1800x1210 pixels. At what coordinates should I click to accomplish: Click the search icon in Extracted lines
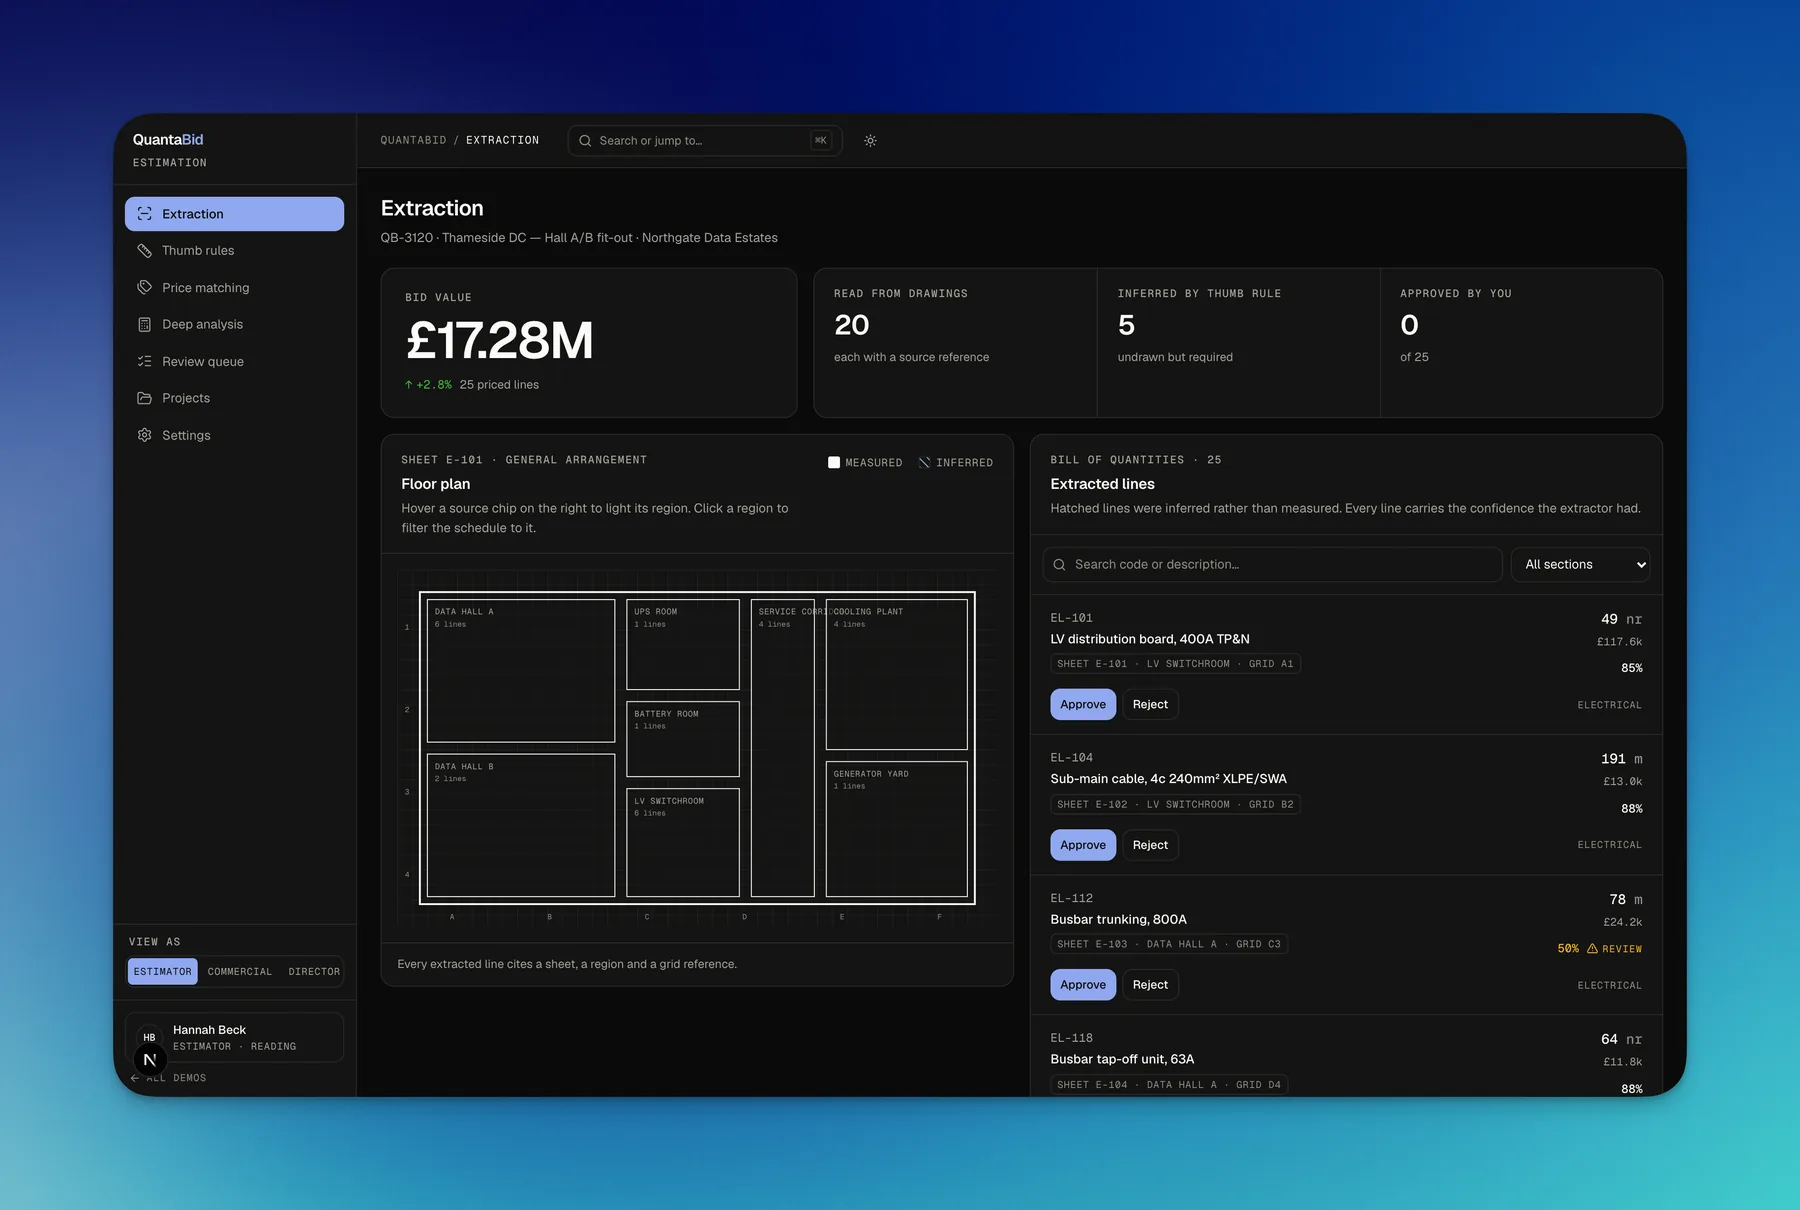(x=1059, y=565)
